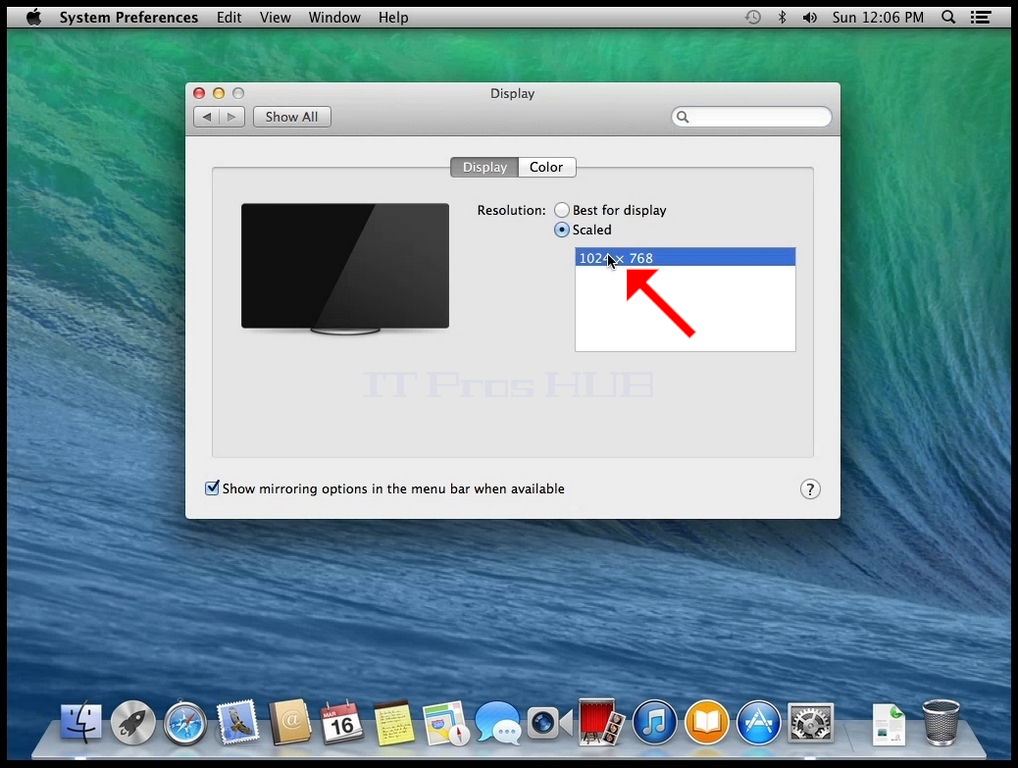Switch to the Display tab
Image resolution: width=1018 pixels, height=768 pixels.
tap(484, 167)
